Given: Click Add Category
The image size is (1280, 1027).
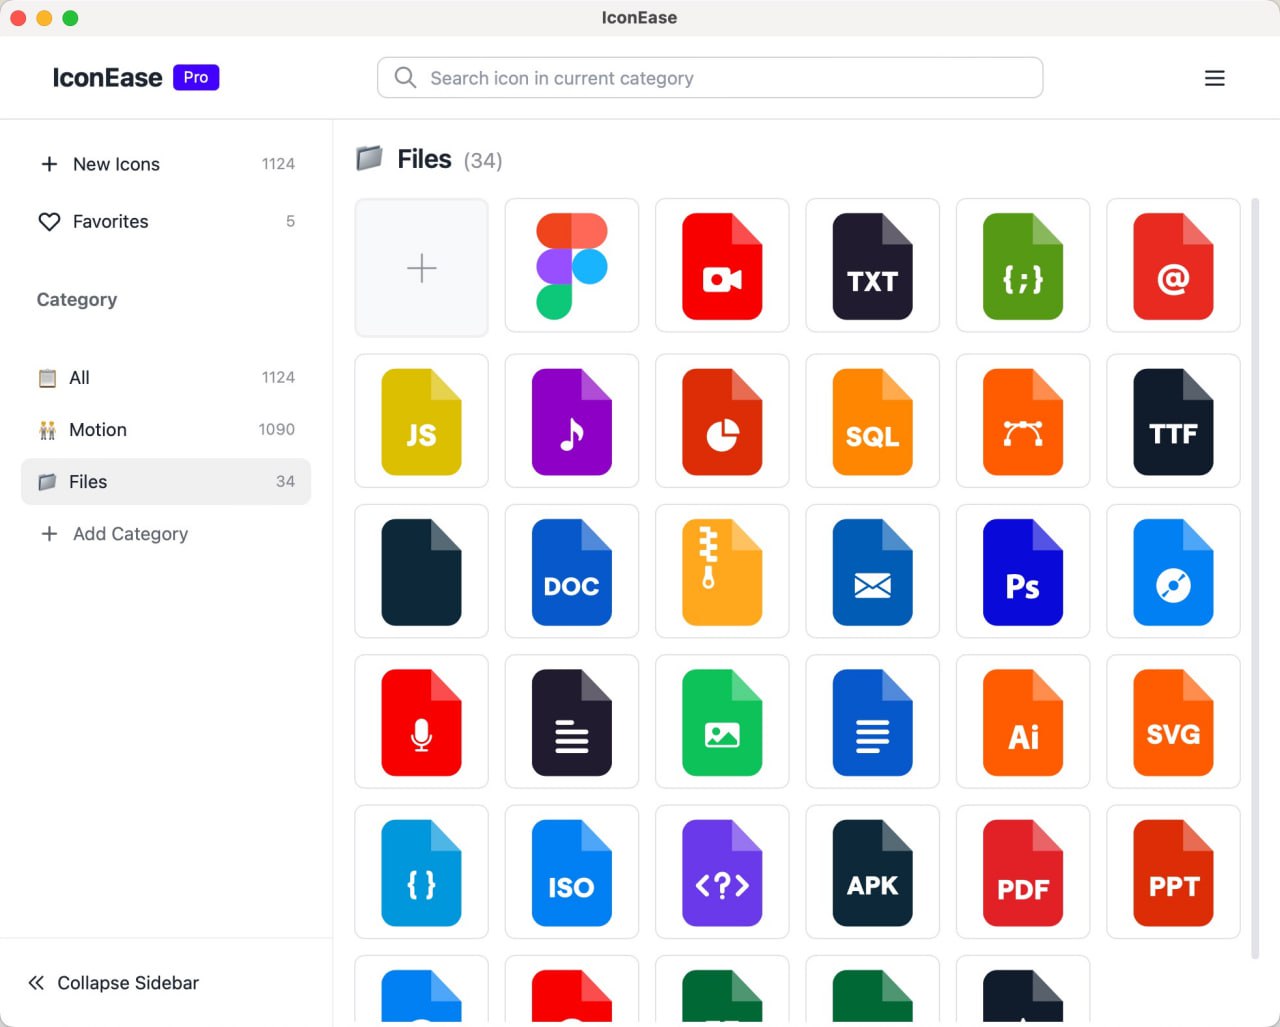Looking at the screenshot, I should coord(129,534).
